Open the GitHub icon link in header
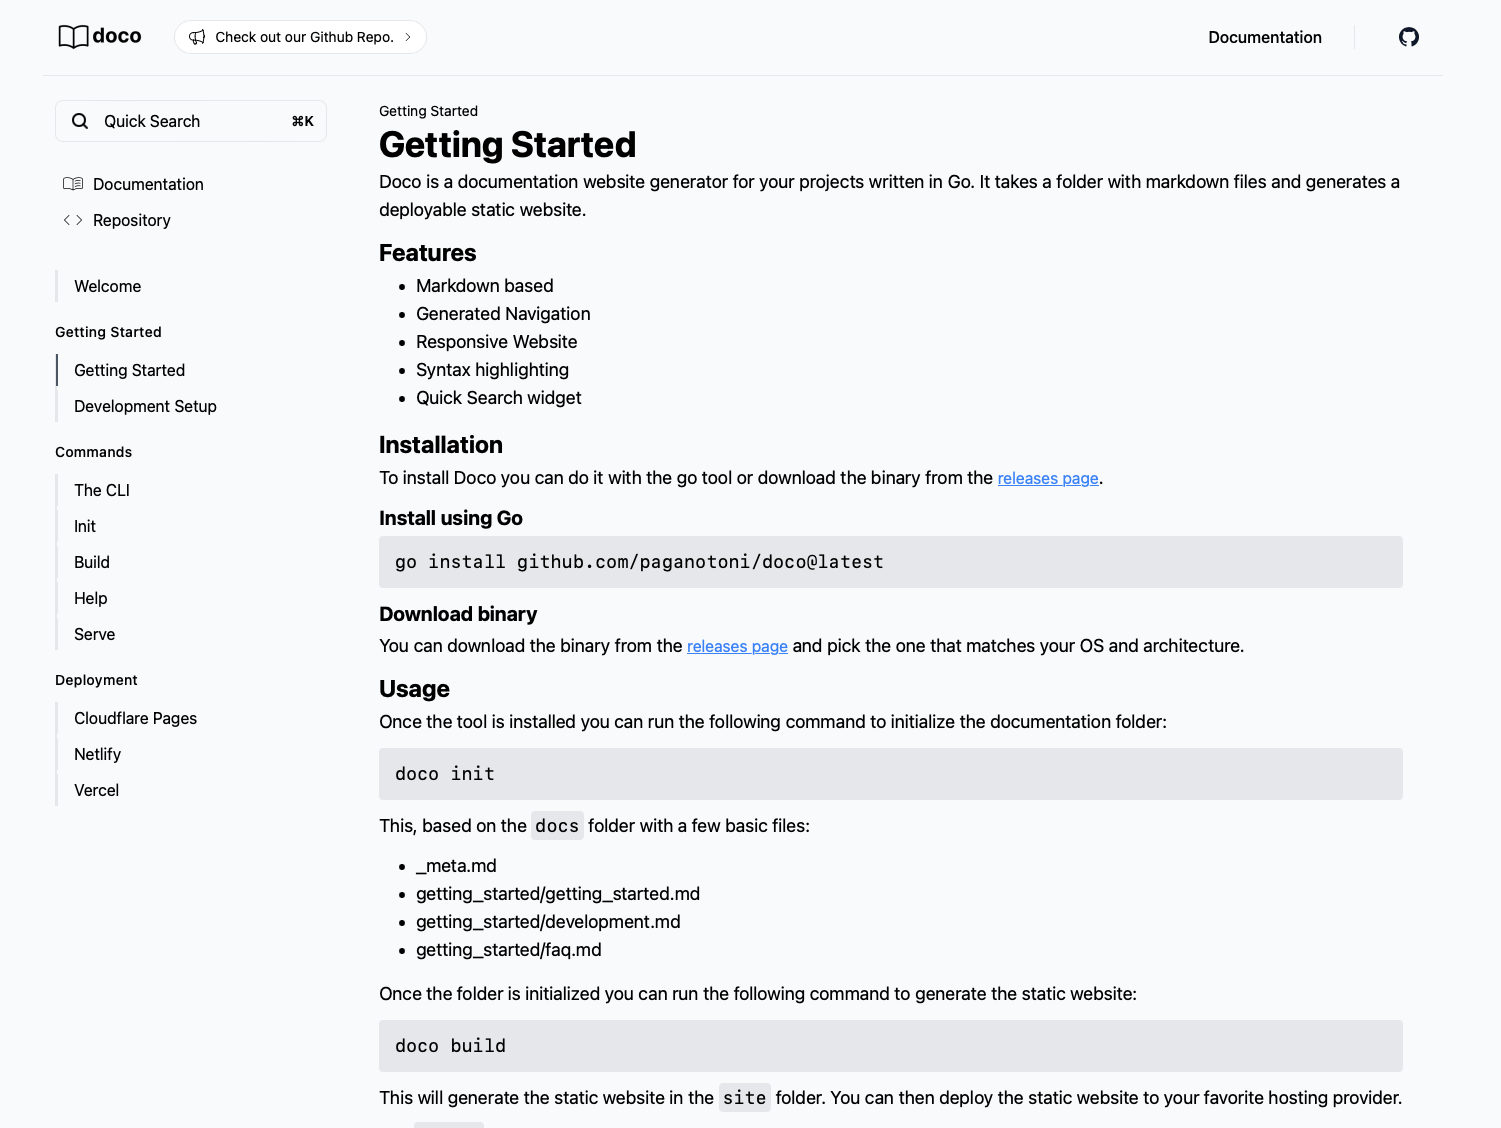Viewport: 1501px width, 1128px height. coord(1408,37)
